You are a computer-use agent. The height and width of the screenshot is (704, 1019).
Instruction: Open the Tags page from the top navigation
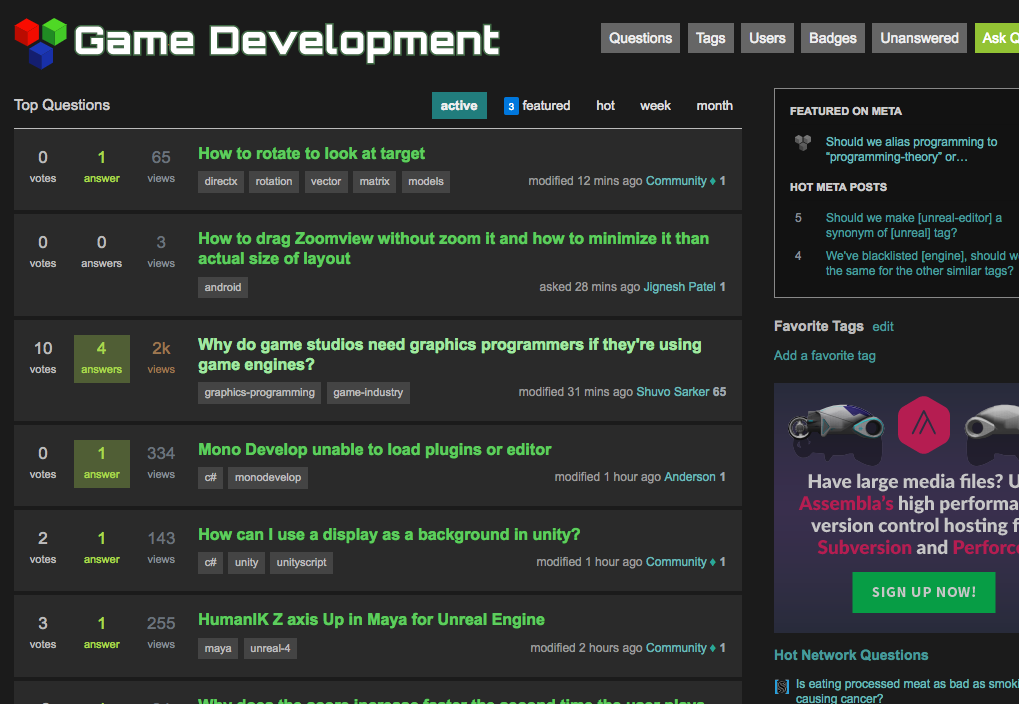click(x=710, y=38)
